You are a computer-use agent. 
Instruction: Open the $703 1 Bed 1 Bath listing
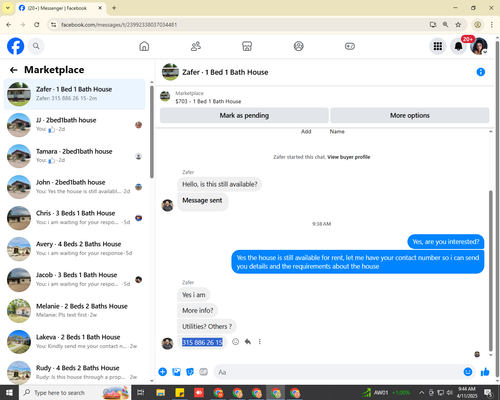(x=208, y=101)
